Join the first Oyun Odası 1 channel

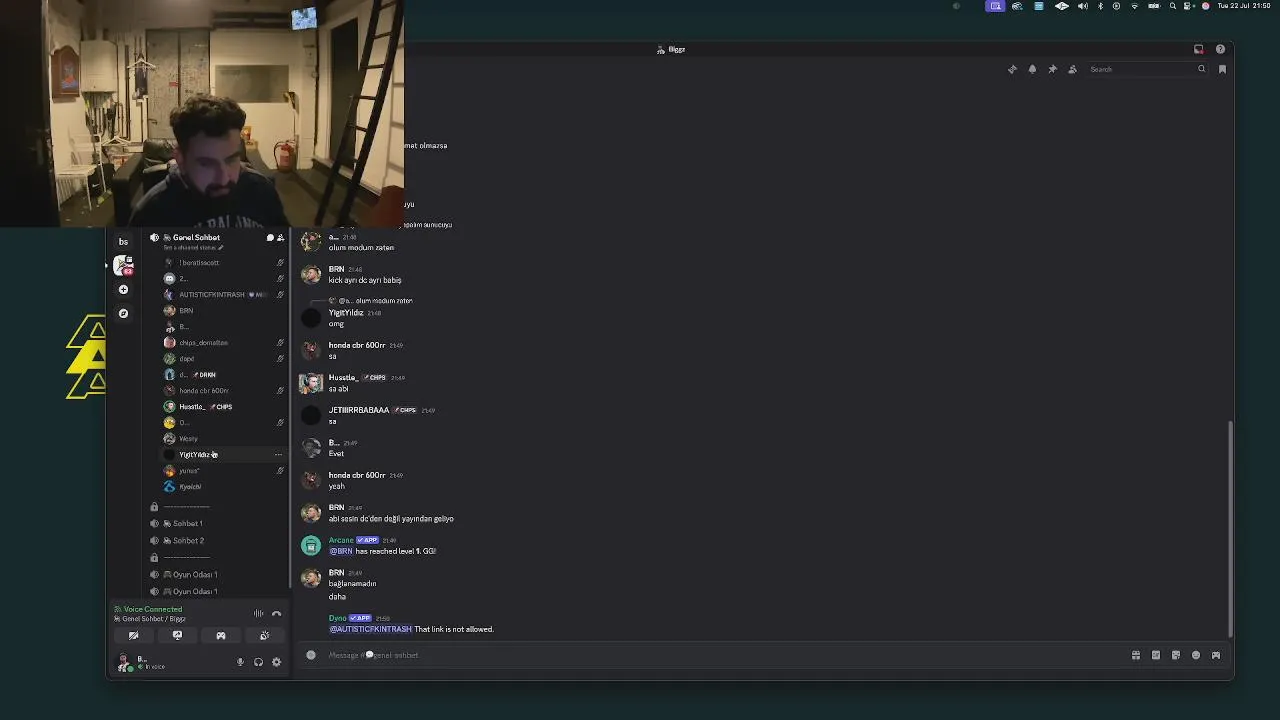pyautogui.click(x=194, y=574)
